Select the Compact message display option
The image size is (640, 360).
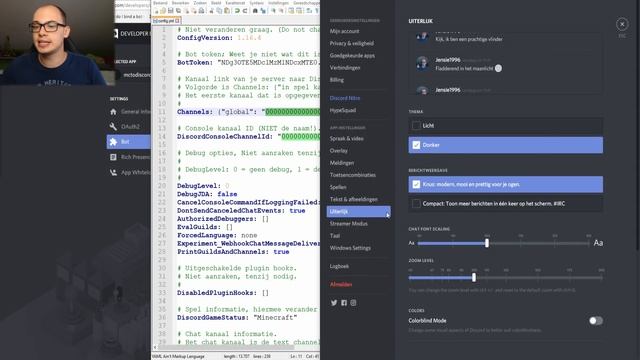[505, 203]
